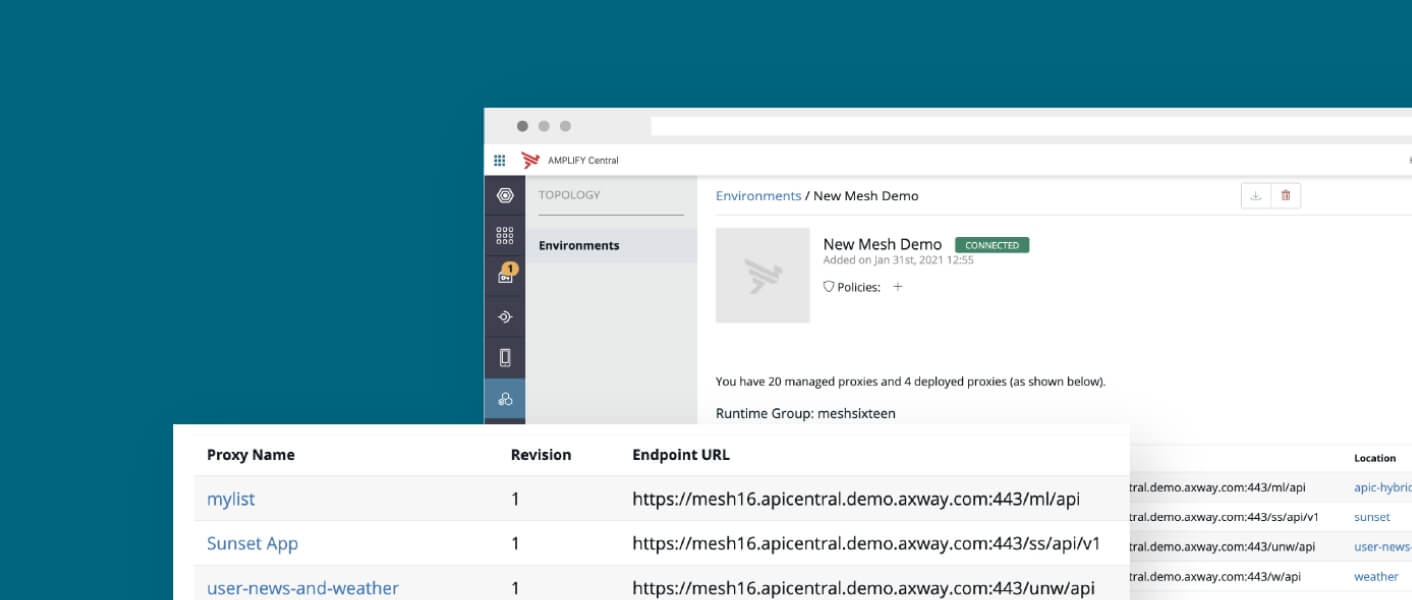Image resolution: width=1412 pixels, height=600 pixels.
Task: Open the user-news-and-weather proxy link
Action: [303, 588]
